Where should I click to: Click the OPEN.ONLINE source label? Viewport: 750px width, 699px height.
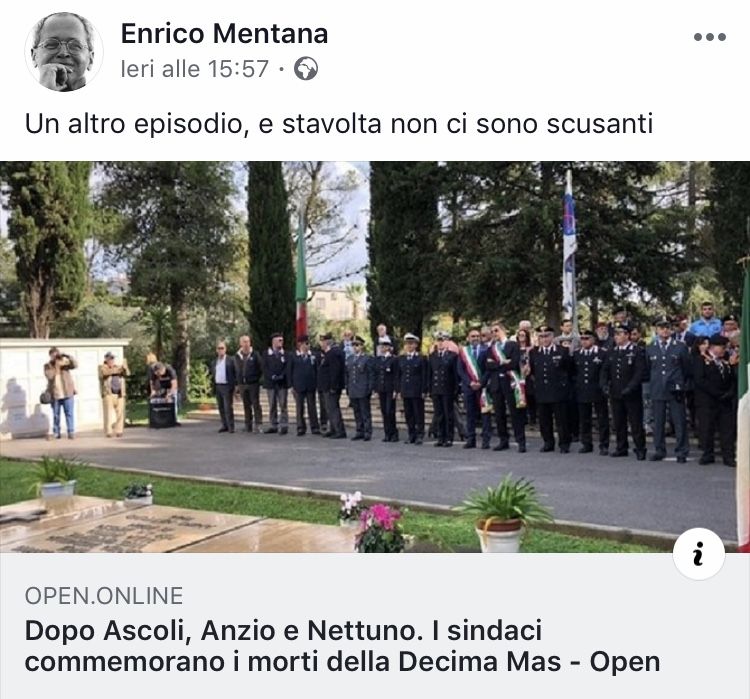pyautogui.click(x=104, y=596)
